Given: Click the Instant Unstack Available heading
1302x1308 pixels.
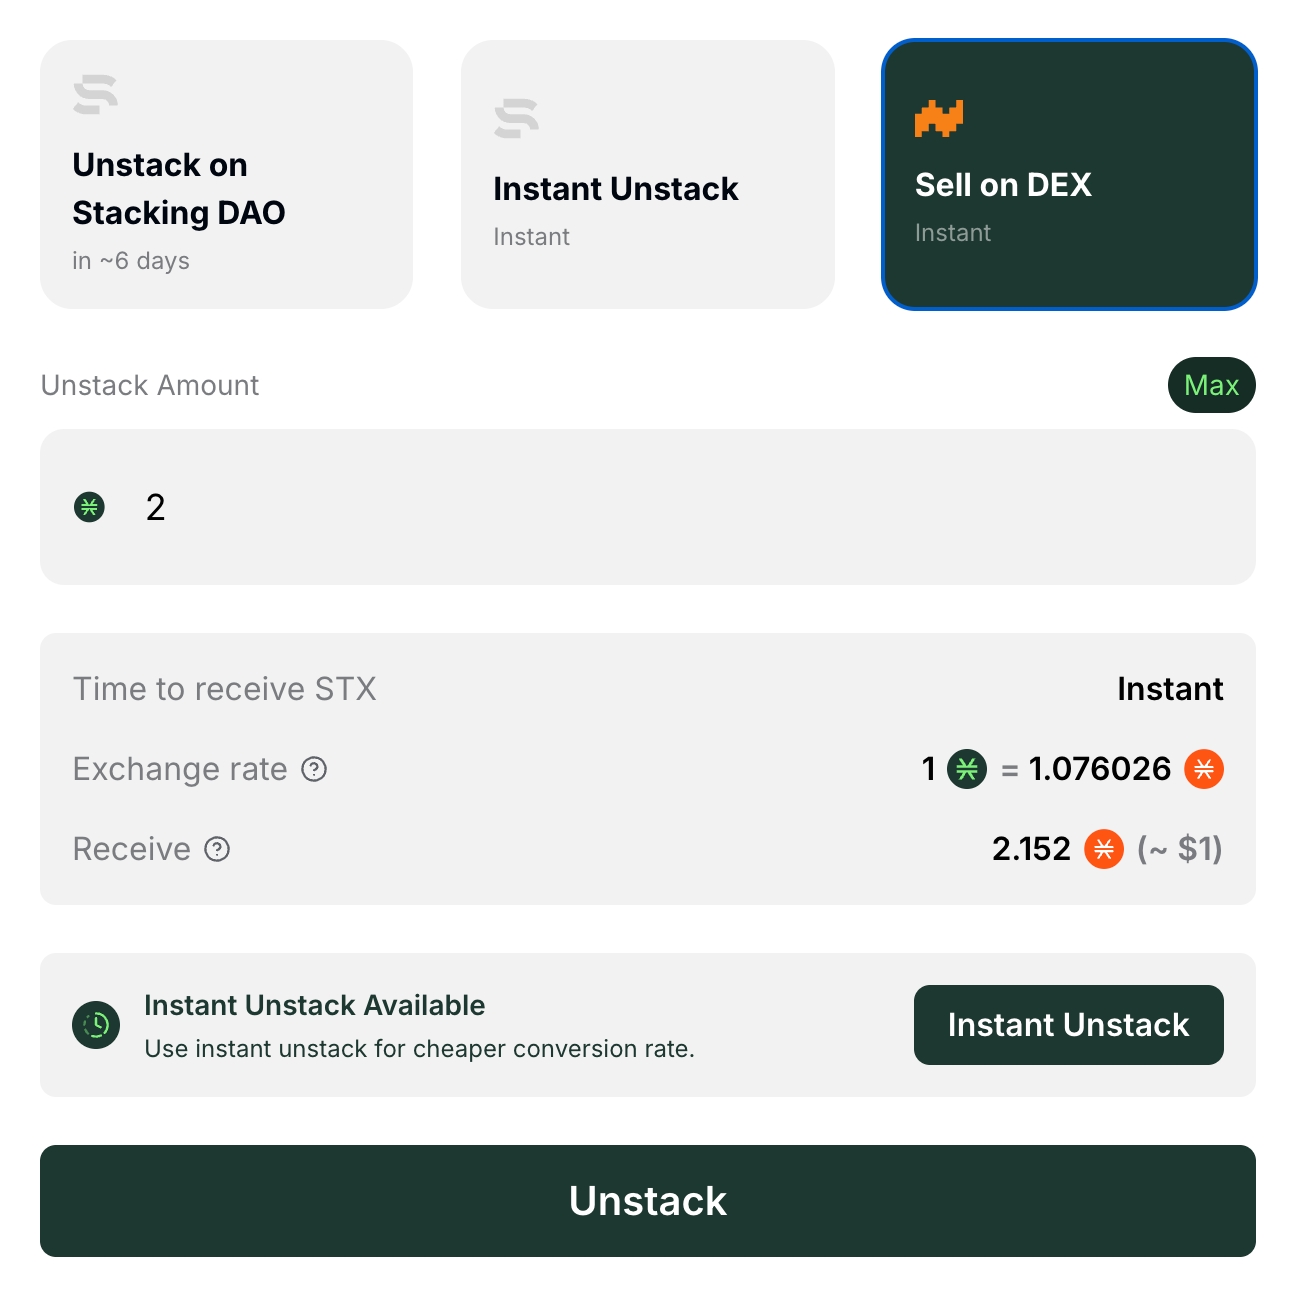Looking at the screenshot, I should point(314,1005).
